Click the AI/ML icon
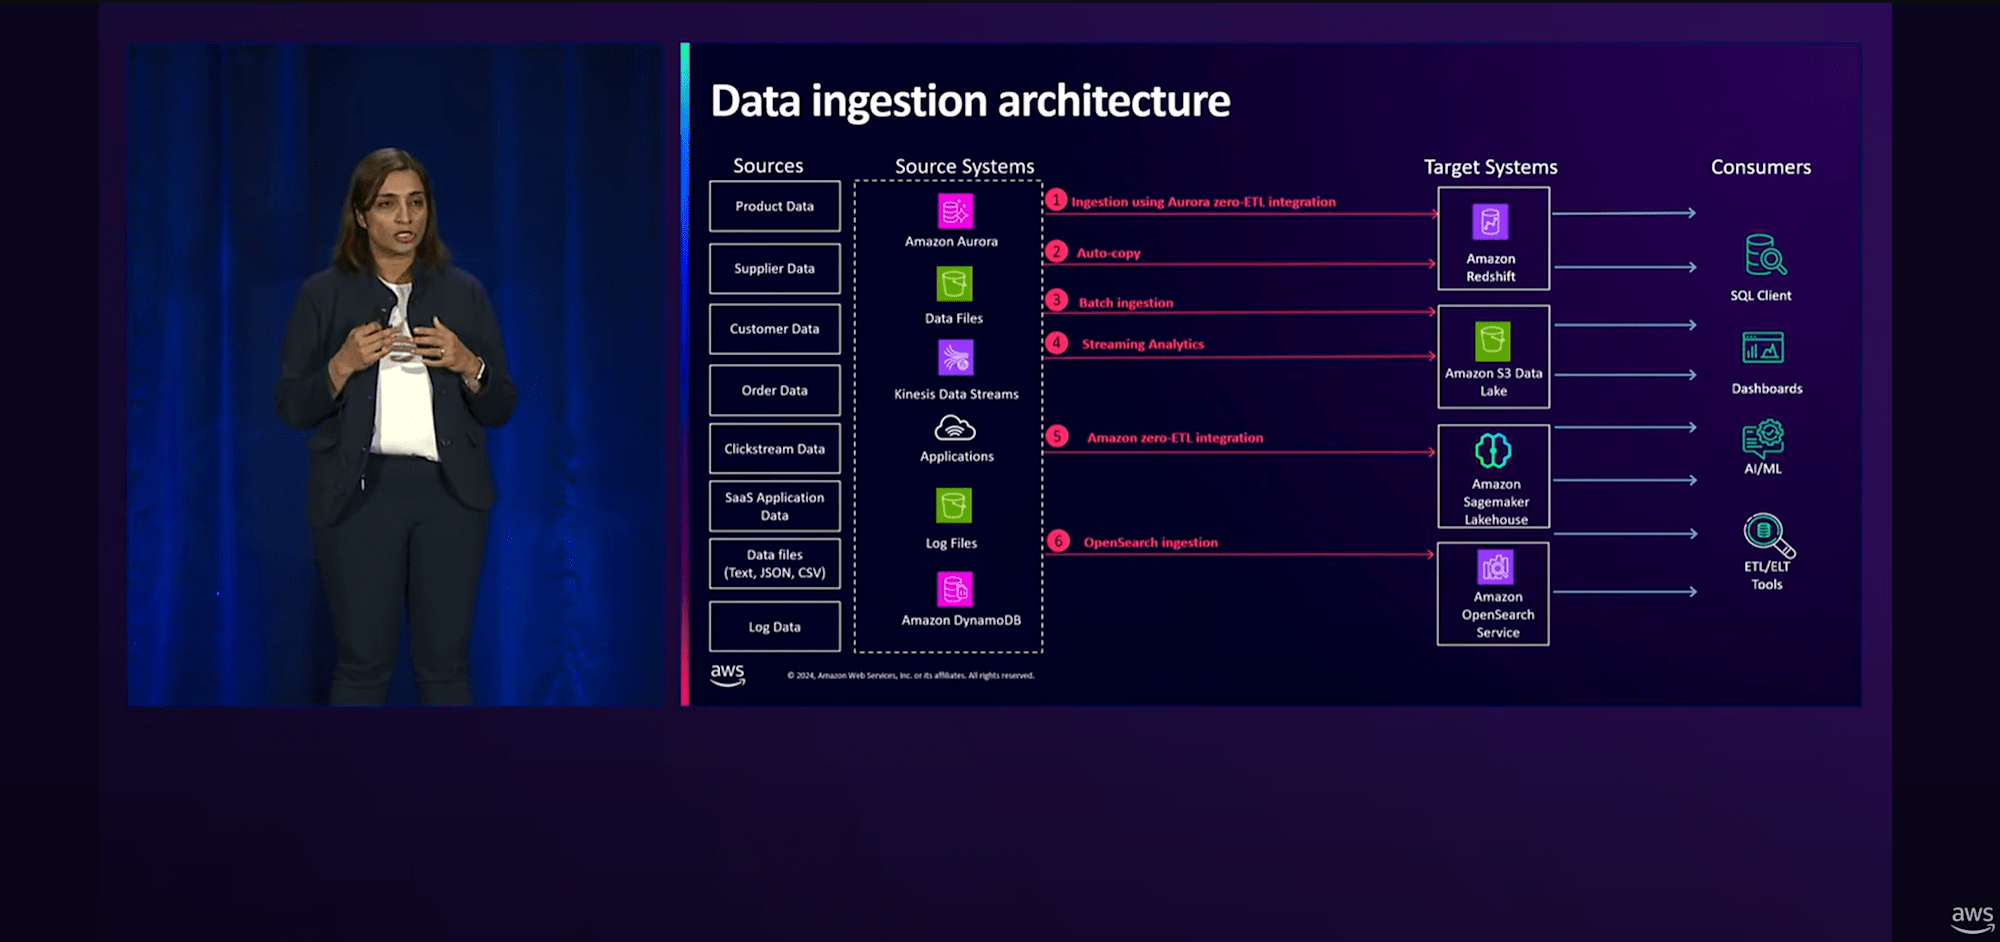The width and height of the screenshot is (2000, 942). coord(1763,438)
